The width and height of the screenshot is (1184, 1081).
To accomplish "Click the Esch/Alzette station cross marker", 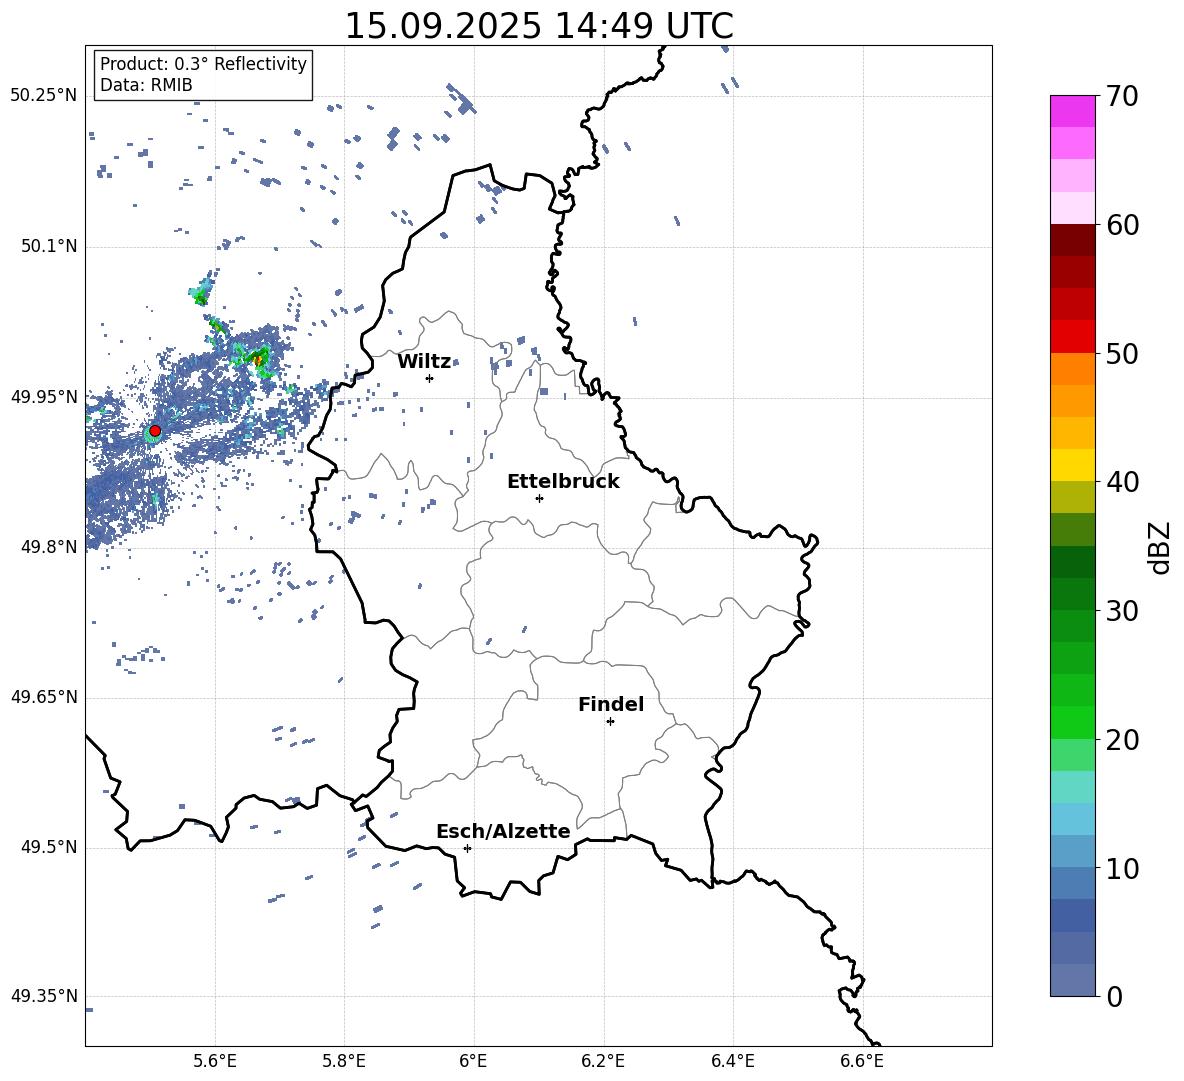I will (467, 848).
